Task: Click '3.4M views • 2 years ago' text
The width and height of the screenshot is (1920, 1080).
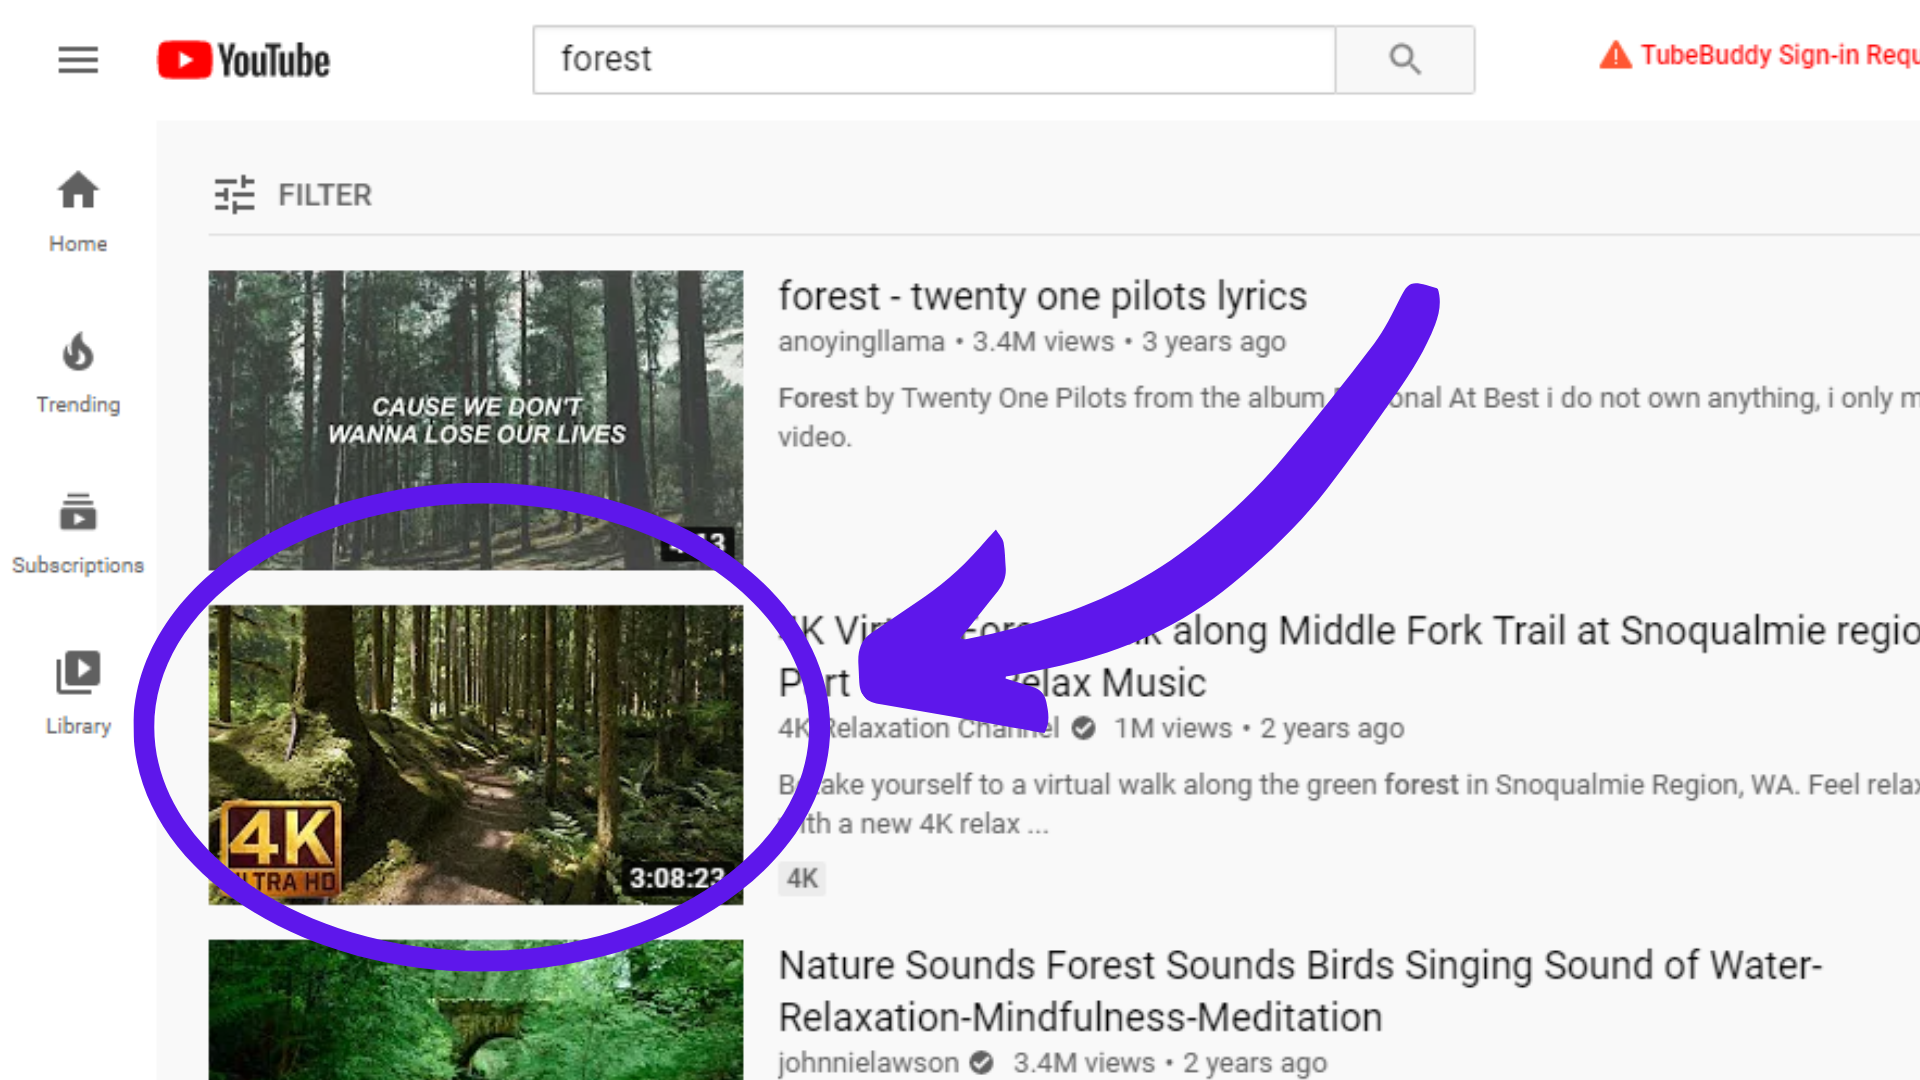Action: 1170,1063
